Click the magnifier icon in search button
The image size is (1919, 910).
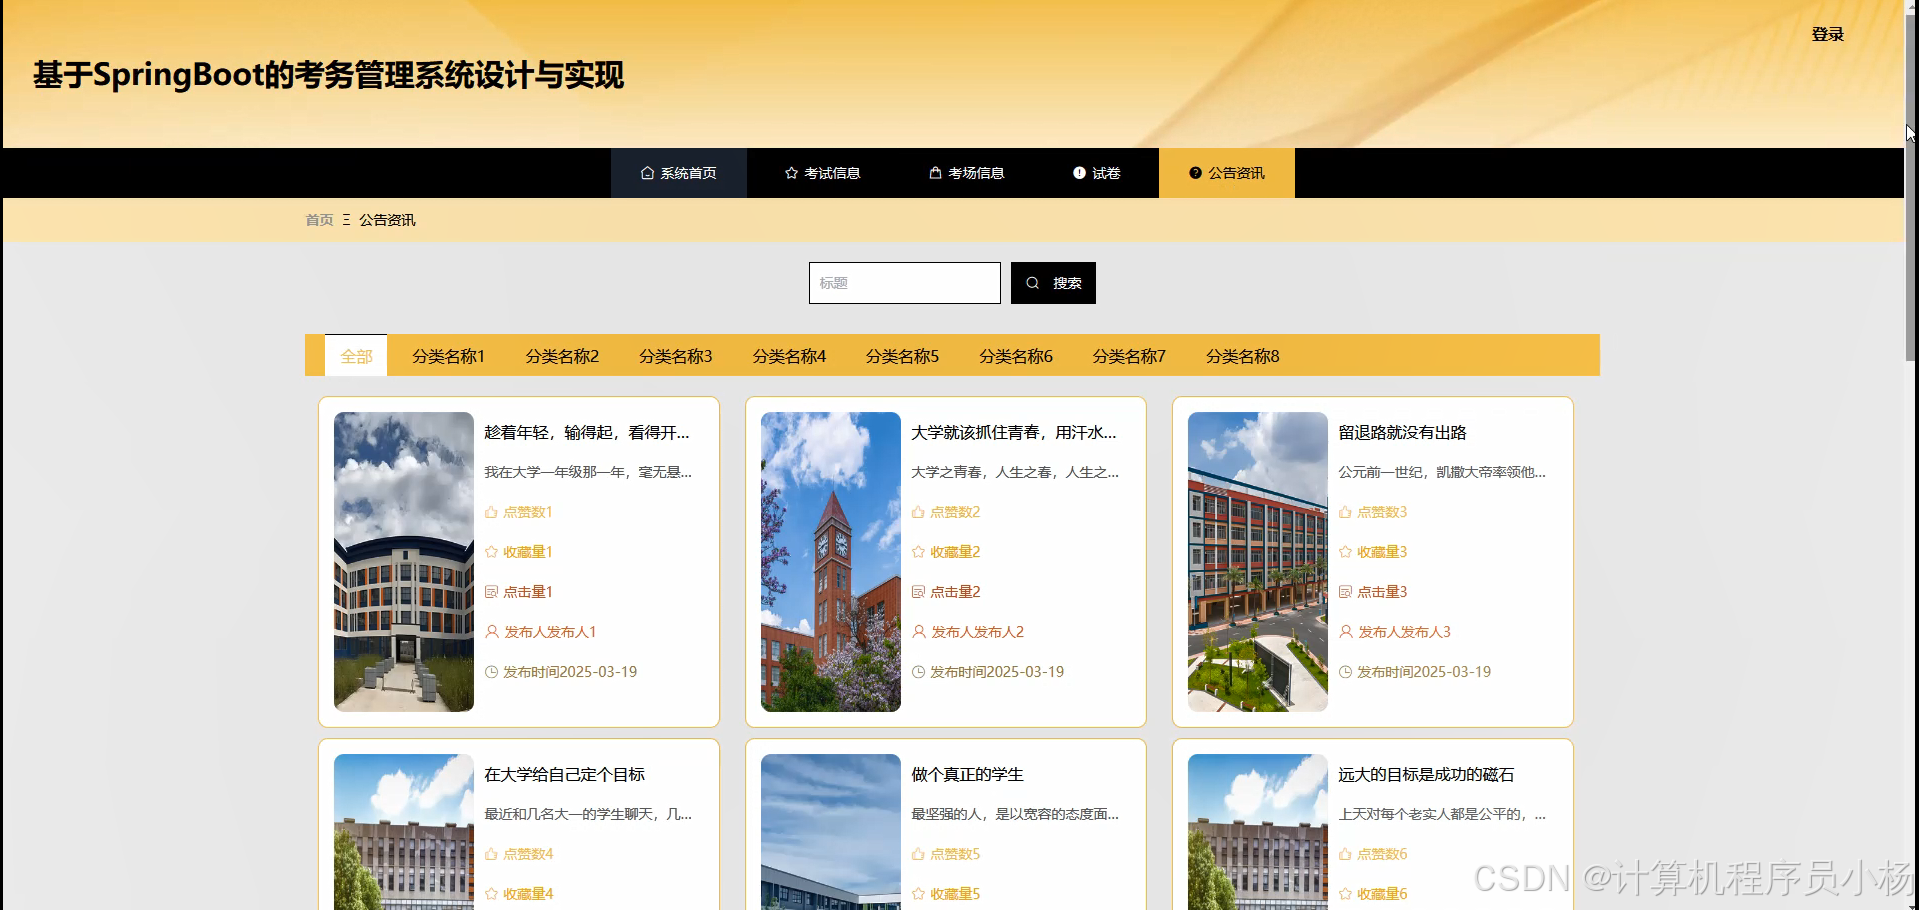pyautogui.click(x=1032, y=283)
